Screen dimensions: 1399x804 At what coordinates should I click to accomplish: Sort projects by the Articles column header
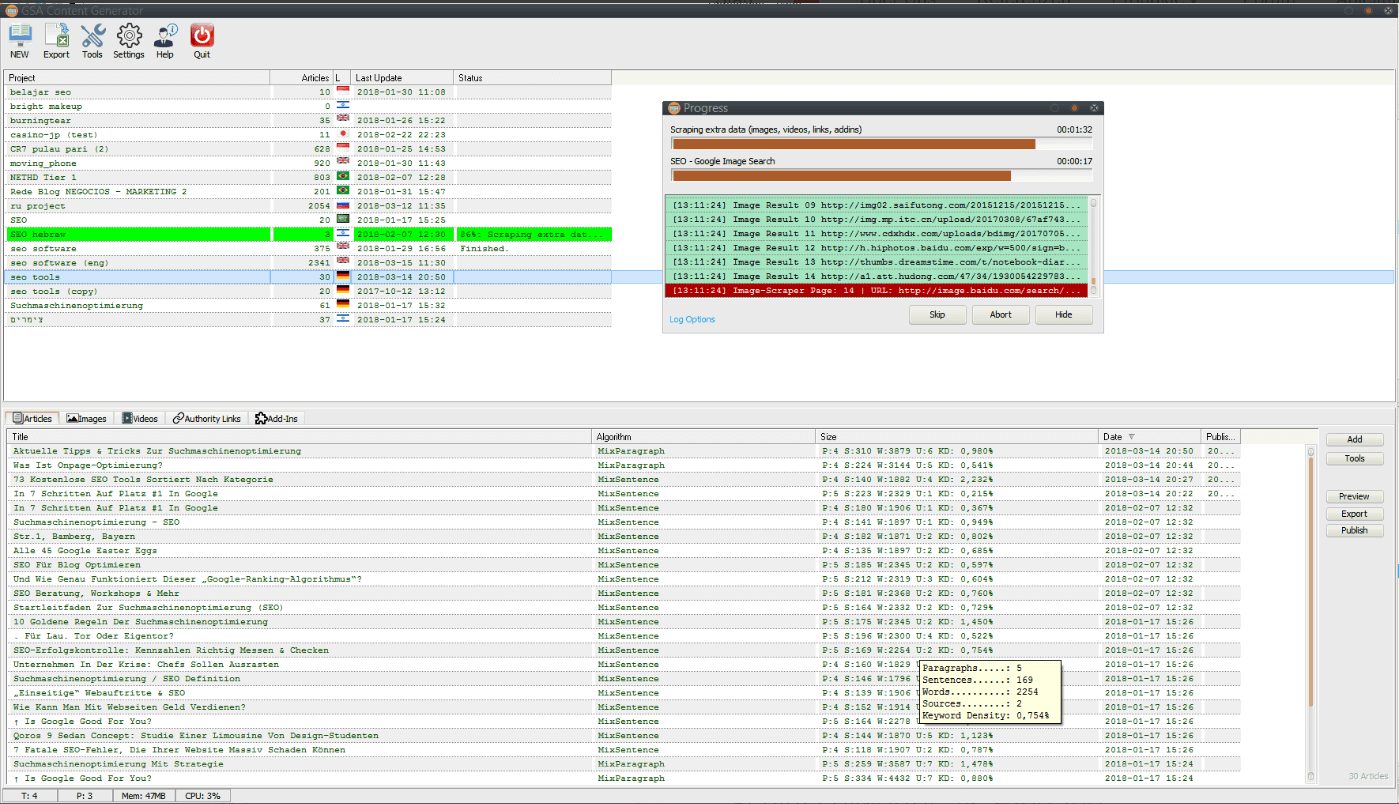[x=301, y=77]
